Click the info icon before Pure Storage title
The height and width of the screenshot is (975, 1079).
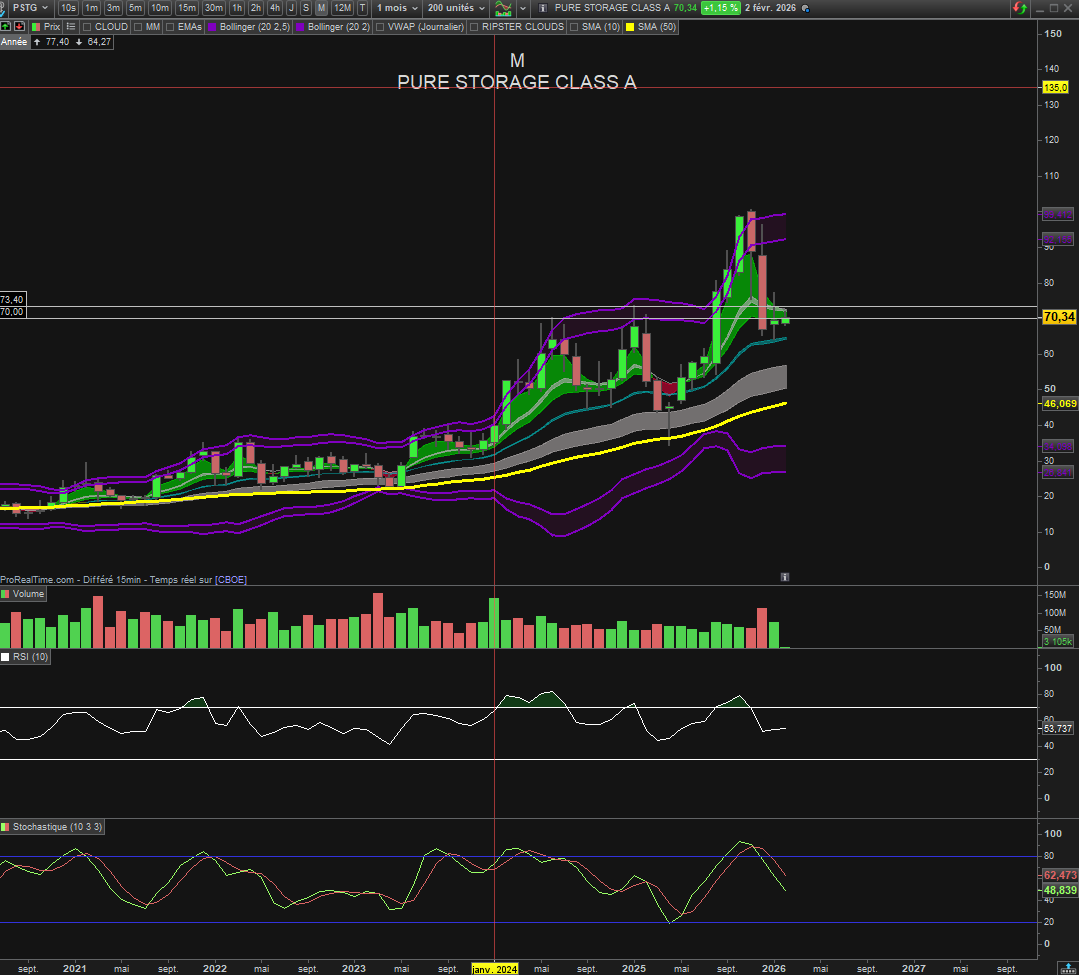point(543,8)
